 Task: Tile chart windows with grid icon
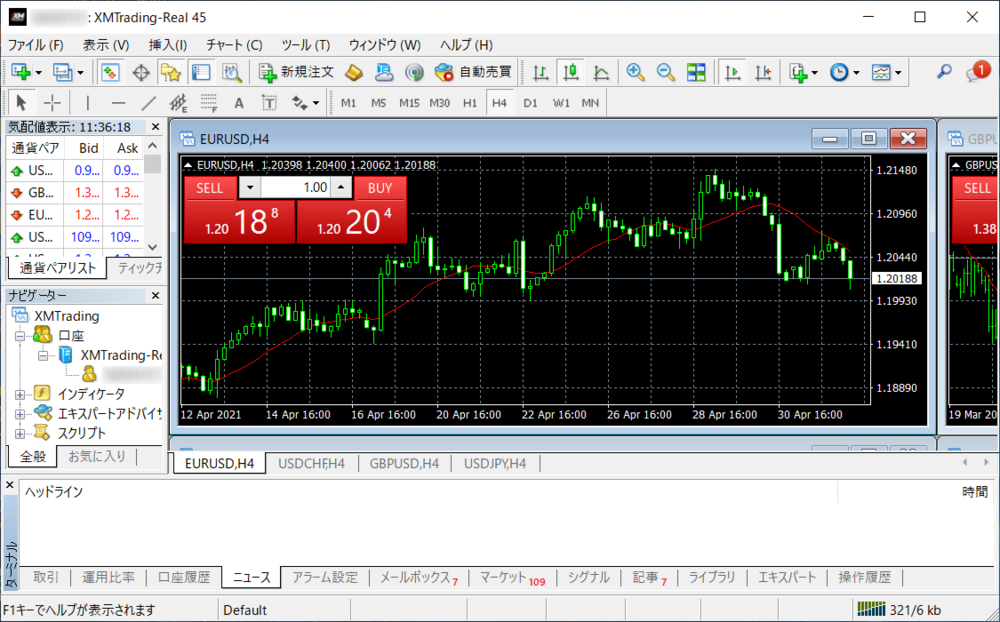pyautogui.click(x=696, y=72)
